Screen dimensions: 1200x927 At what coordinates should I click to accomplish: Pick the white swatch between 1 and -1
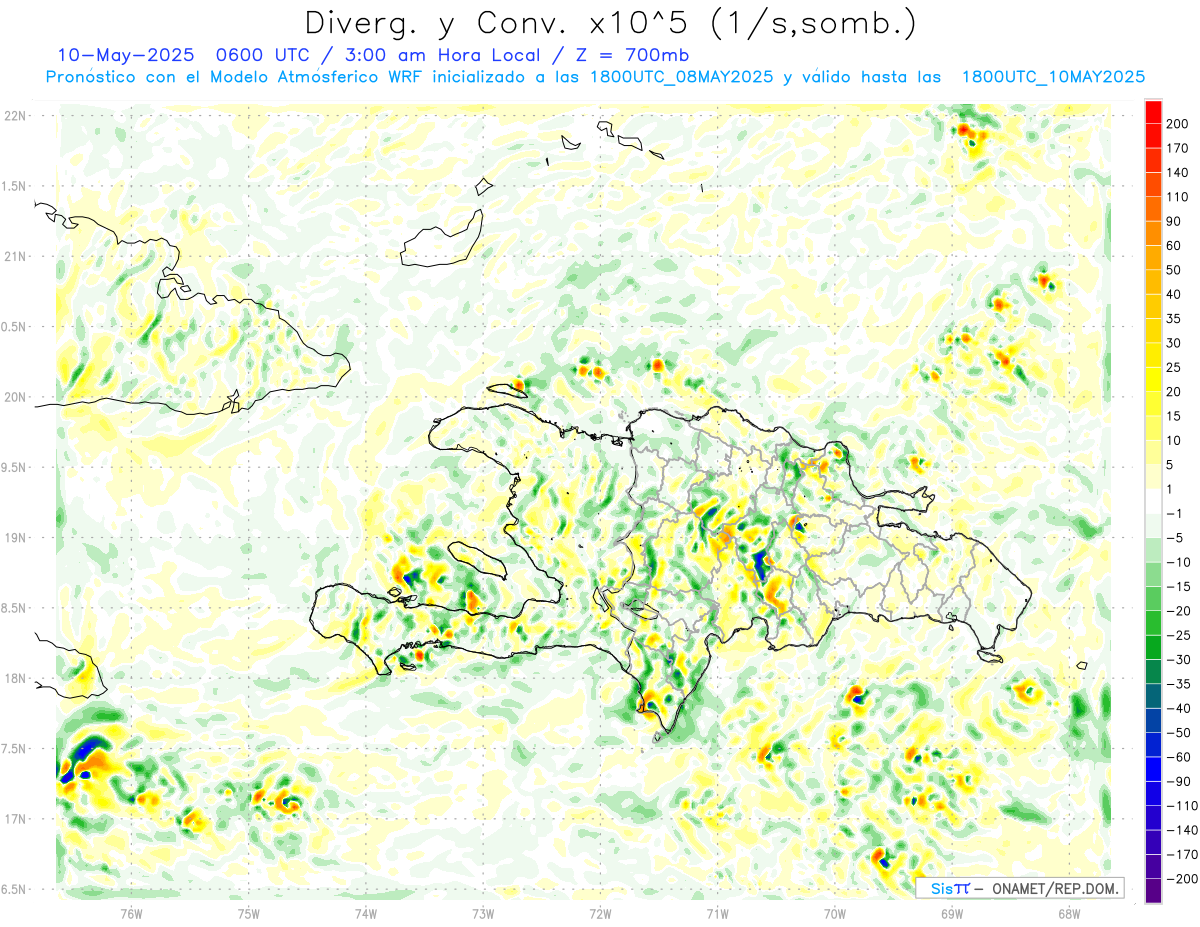(x=1153, y=502)
